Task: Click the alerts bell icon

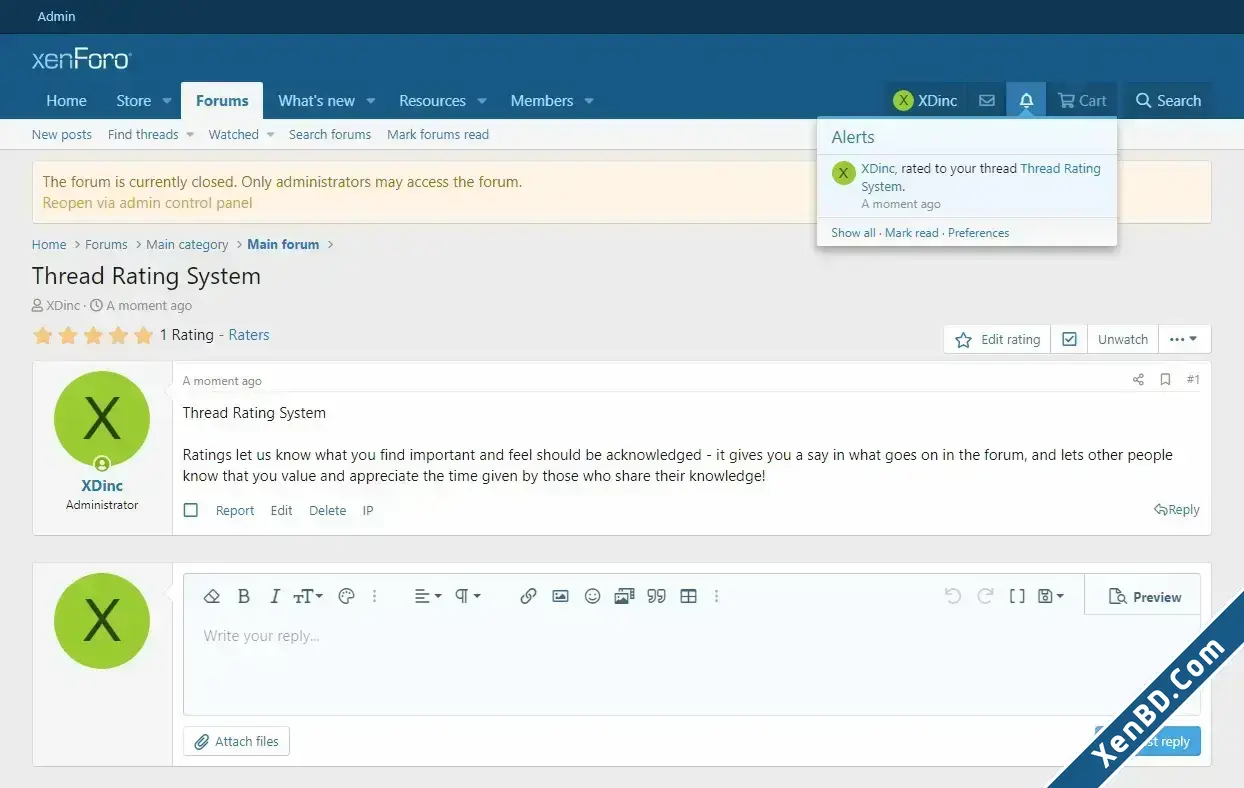Action: (x=1026, y=101)
